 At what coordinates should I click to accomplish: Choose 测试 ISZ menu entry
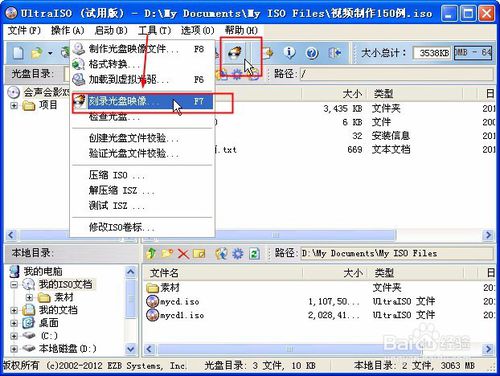[143, 206]
